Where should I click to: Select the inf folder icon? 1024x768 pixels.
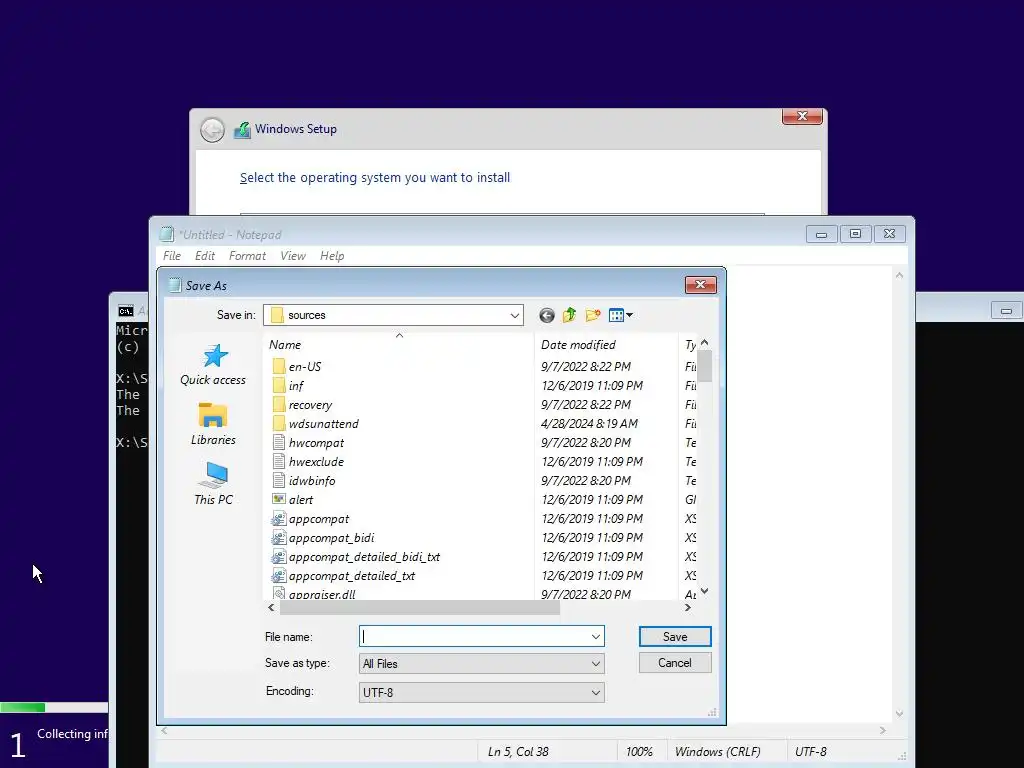(279, 385)
